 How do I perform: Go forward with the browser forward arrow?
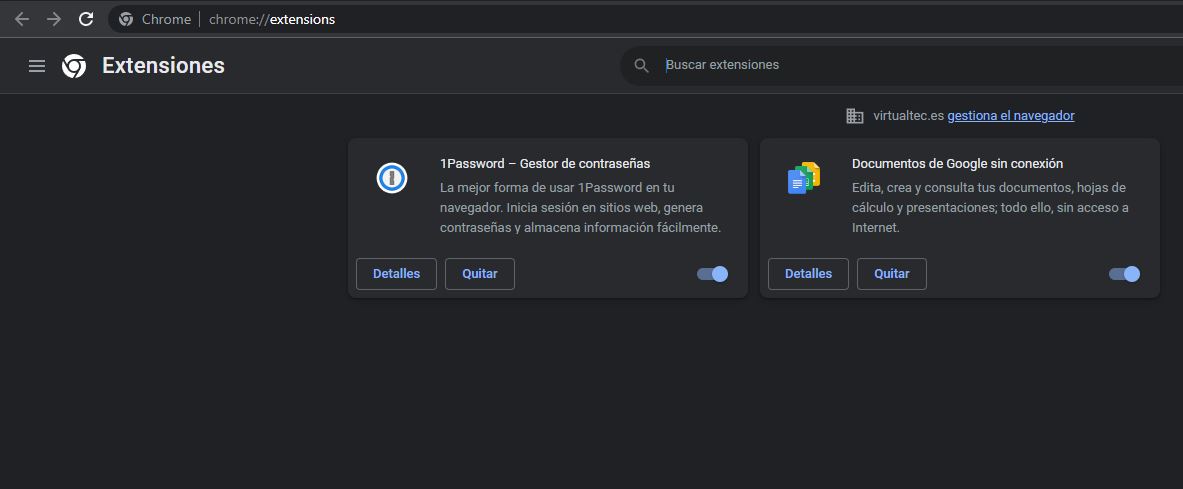(54, 20)
